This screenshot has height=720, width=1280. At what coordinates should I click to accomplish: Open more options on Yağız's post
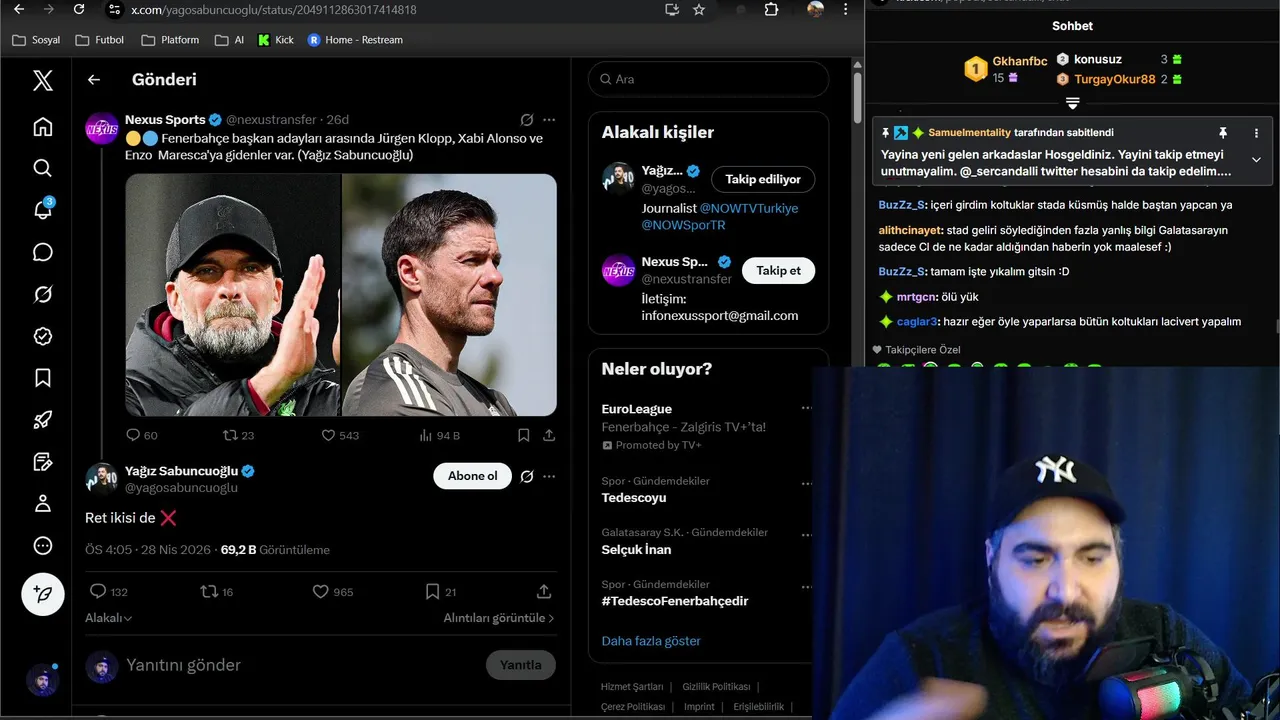[549, 476]
